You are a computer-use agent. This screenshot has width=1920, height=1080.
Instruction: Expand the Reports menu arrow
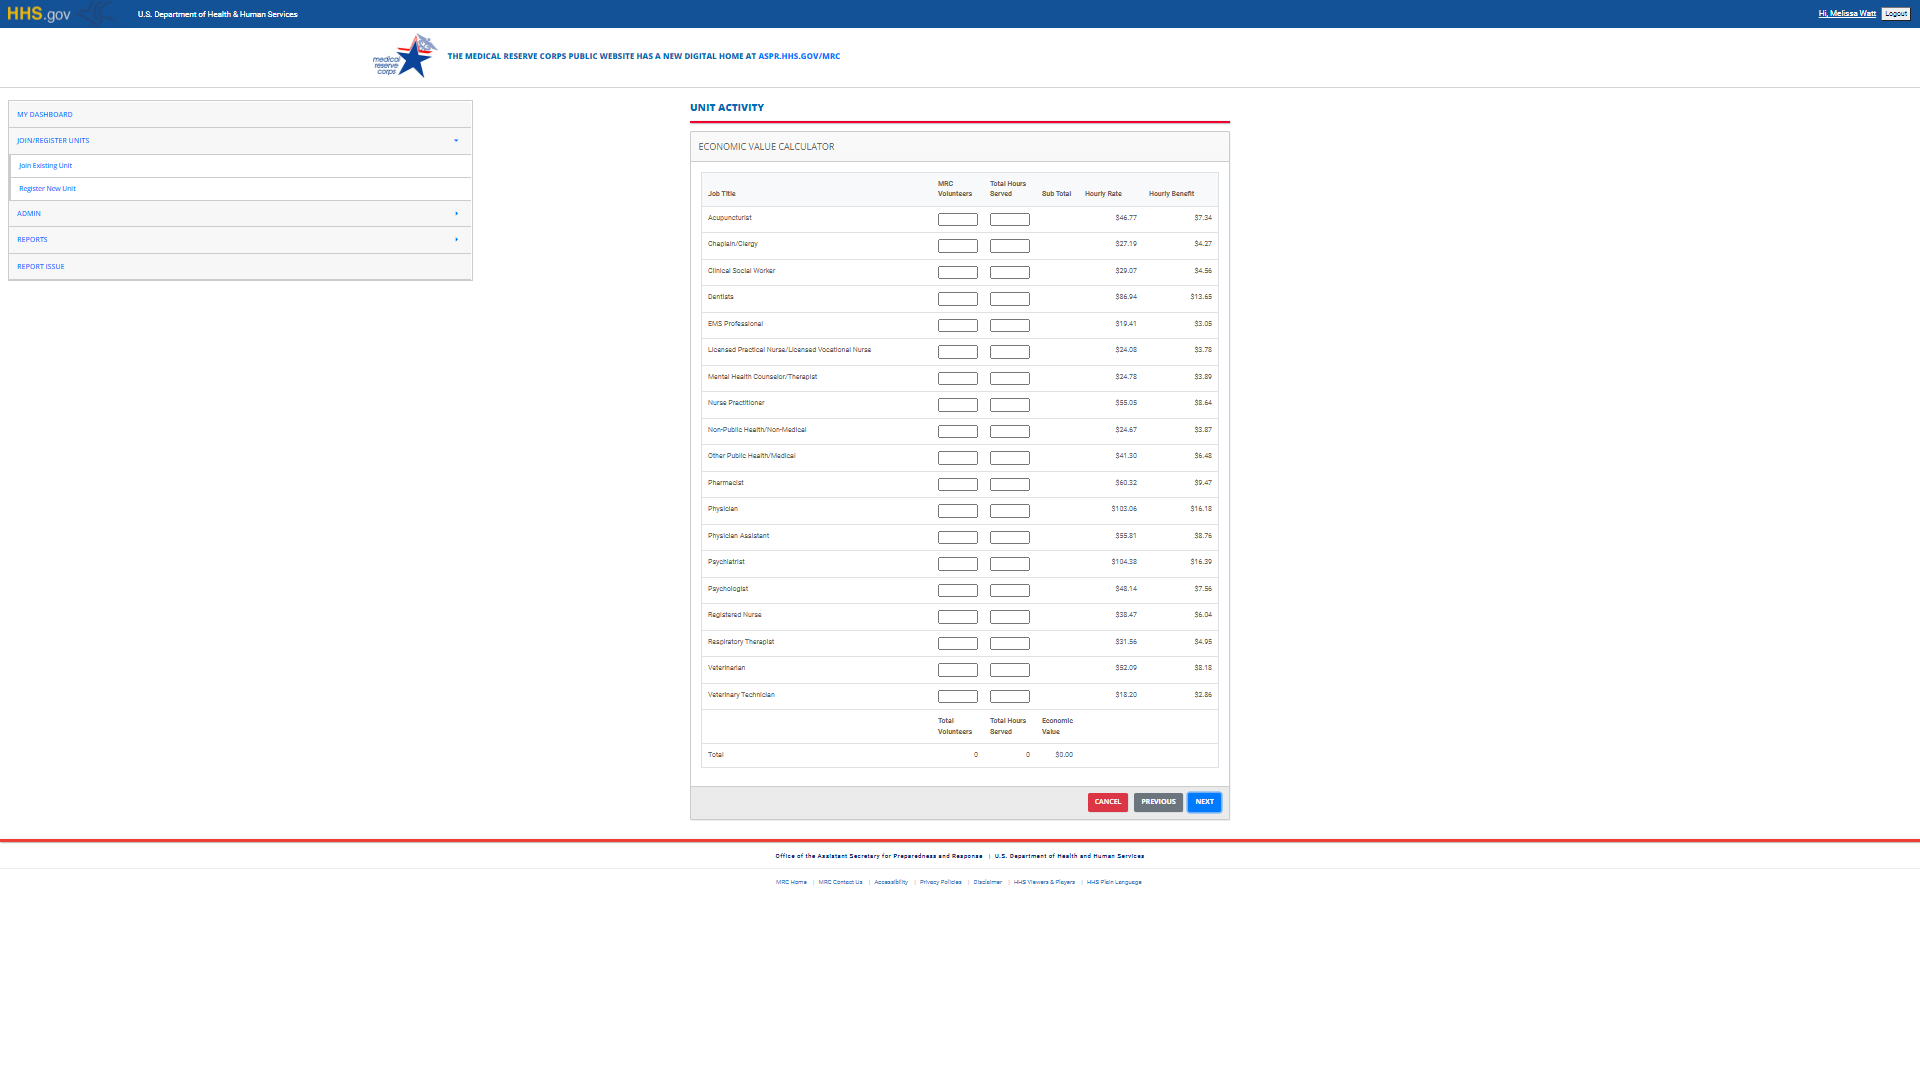tap(456, 240)
